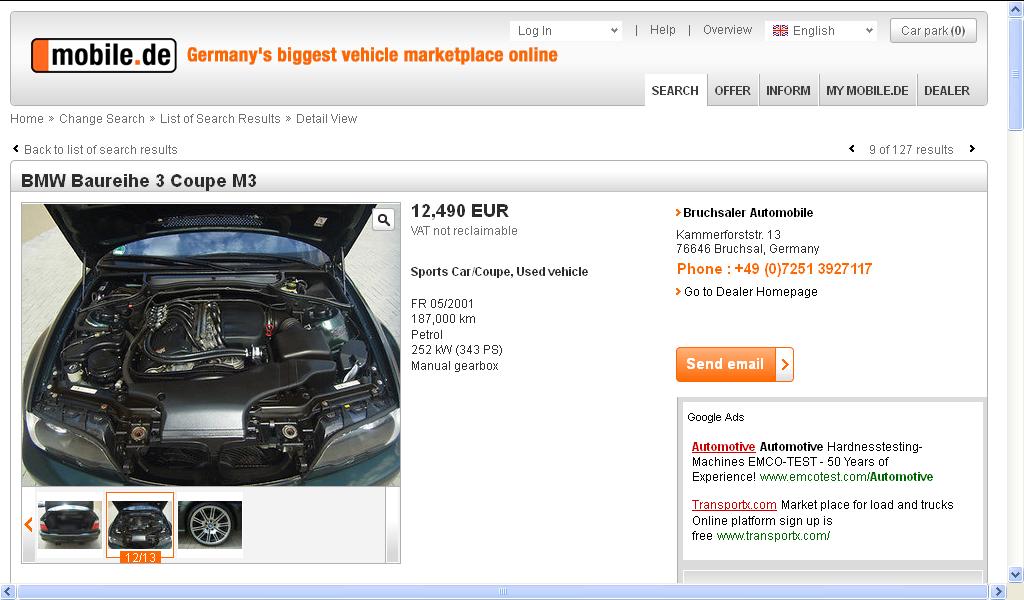Click the vertical scrollbar down arrow

[1016, 575]
